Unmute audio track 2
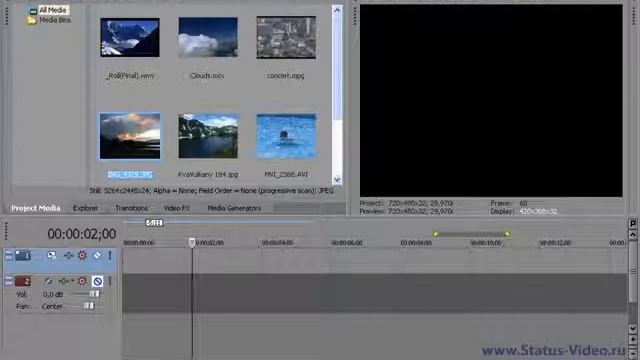 click(x=98, y=281)
